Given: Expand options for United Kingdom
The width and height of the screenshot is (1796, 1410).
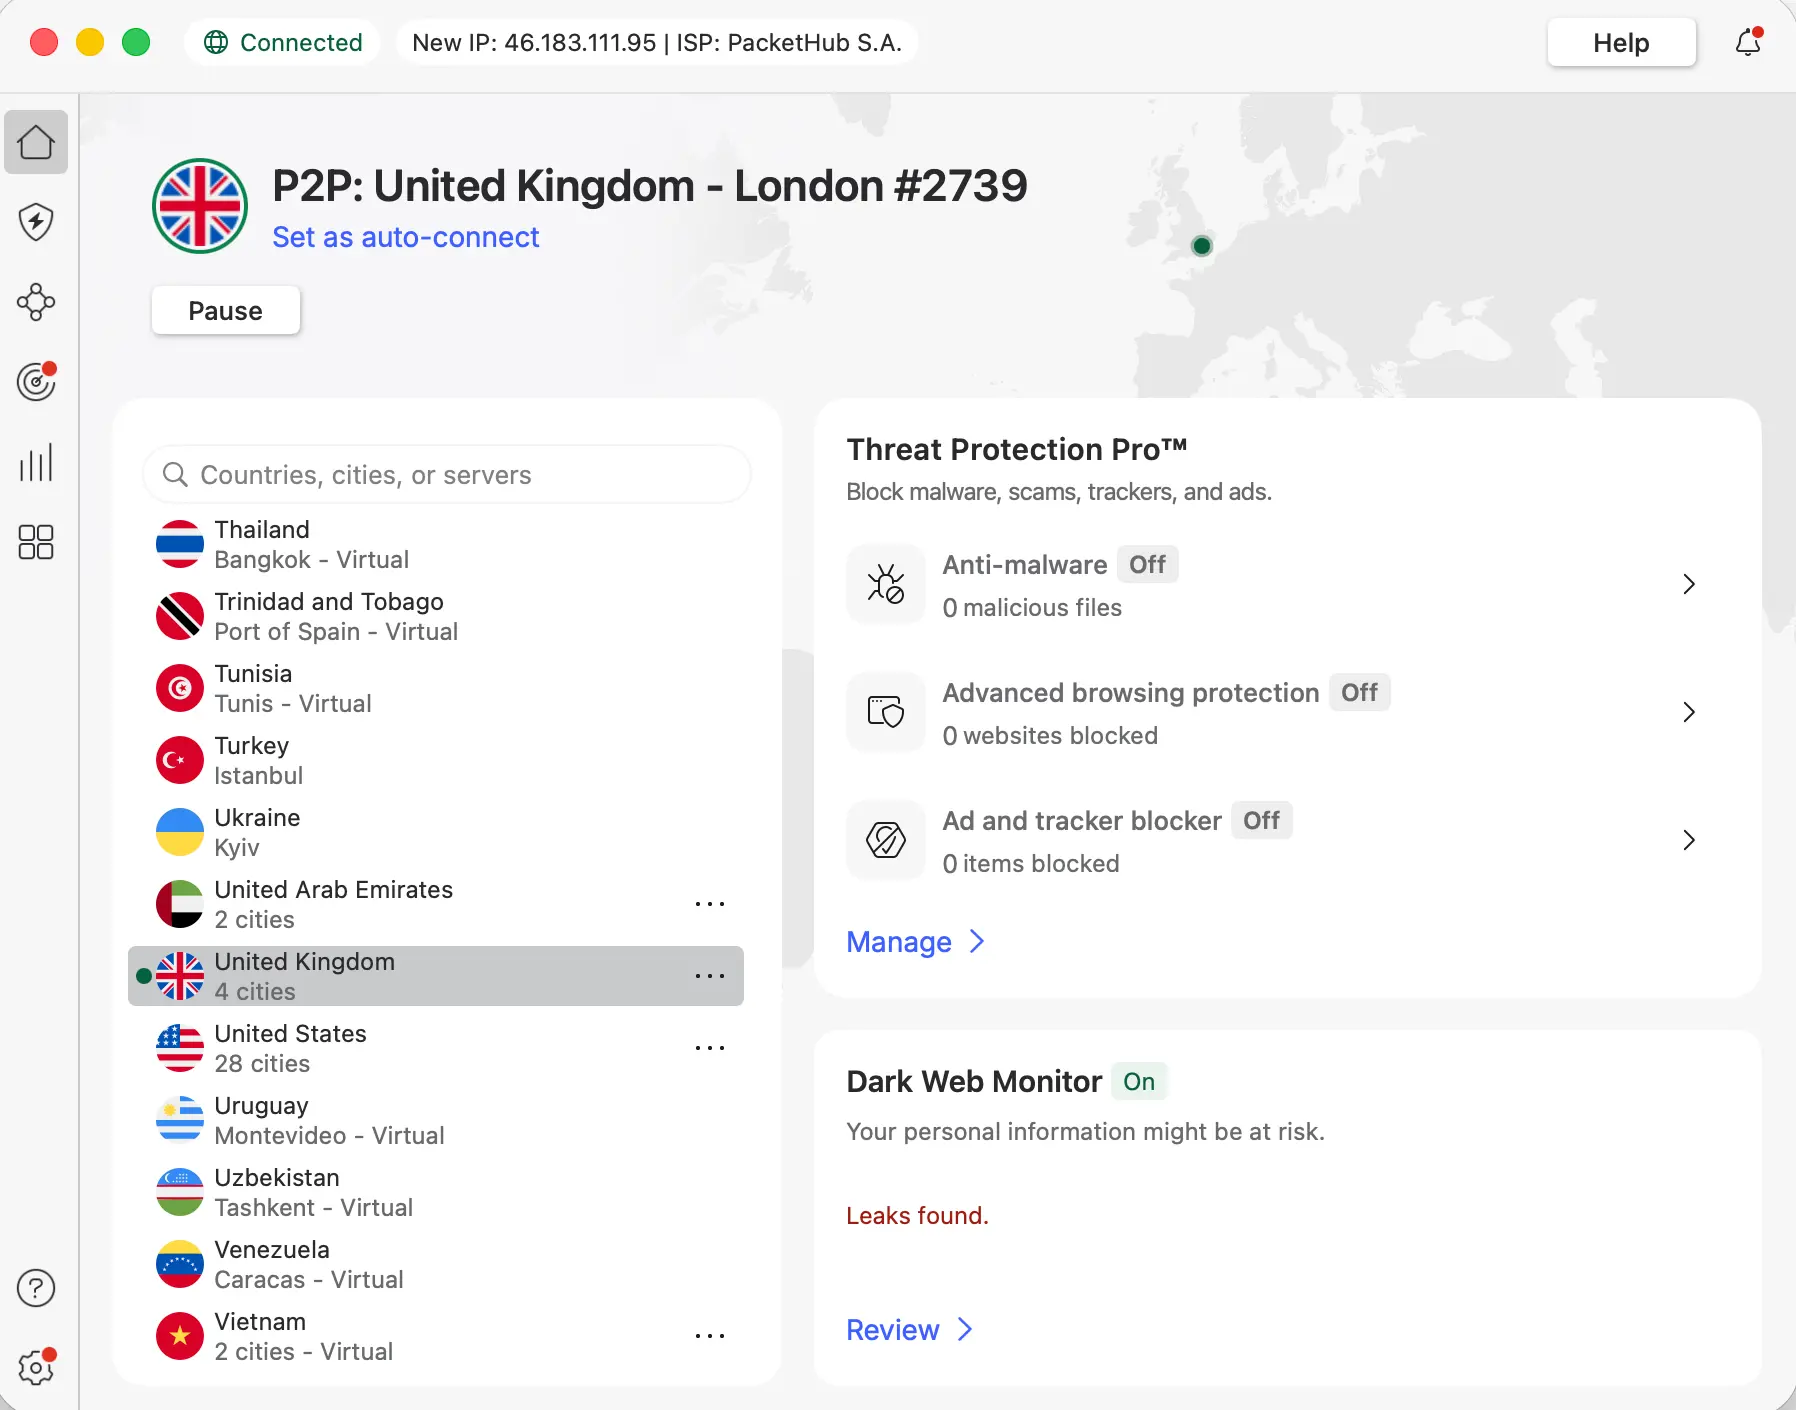Looking at the screenshot, I should pyautogui.click(x=710, y=976).
